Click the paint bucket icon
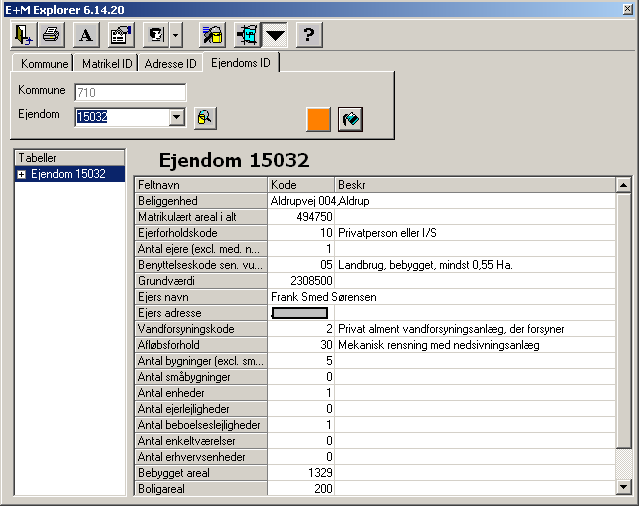Image resolution: width=639 pixels, height=506 pixels. pyautogui.click(x=350, y=118)
